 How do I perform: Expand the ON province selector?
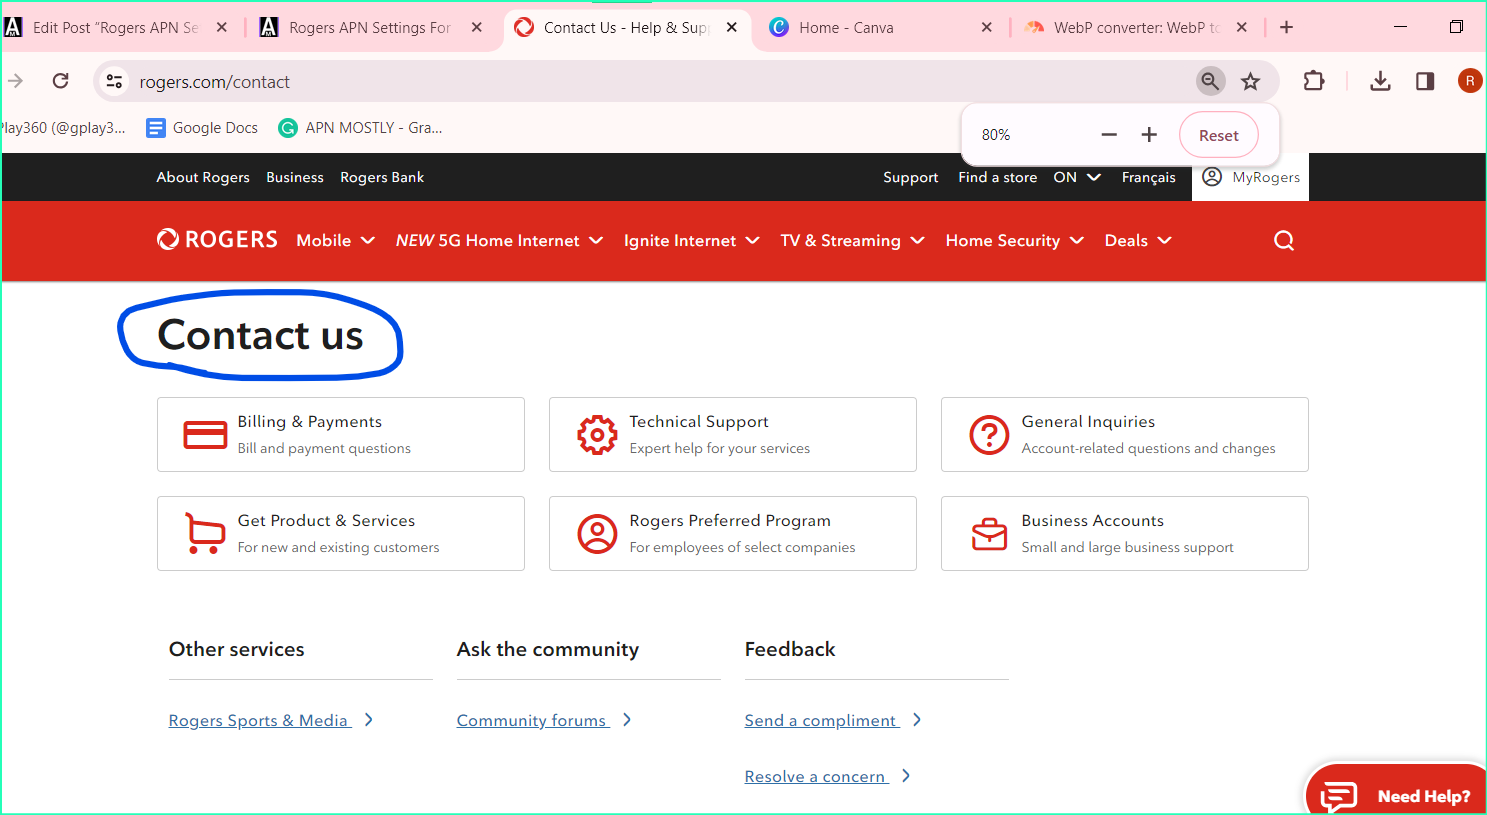coord(1076,177)
